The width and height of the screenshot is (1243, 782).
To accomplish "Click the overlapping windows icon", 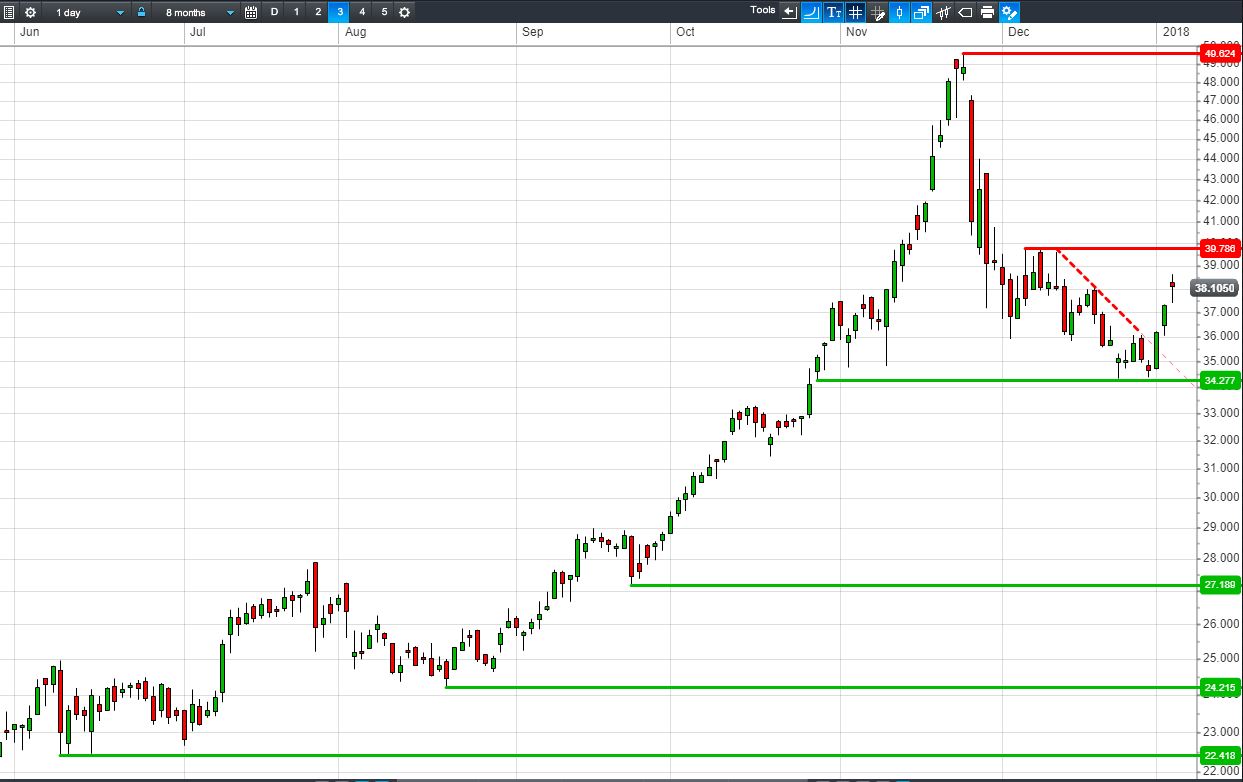I will pos(921,12).
